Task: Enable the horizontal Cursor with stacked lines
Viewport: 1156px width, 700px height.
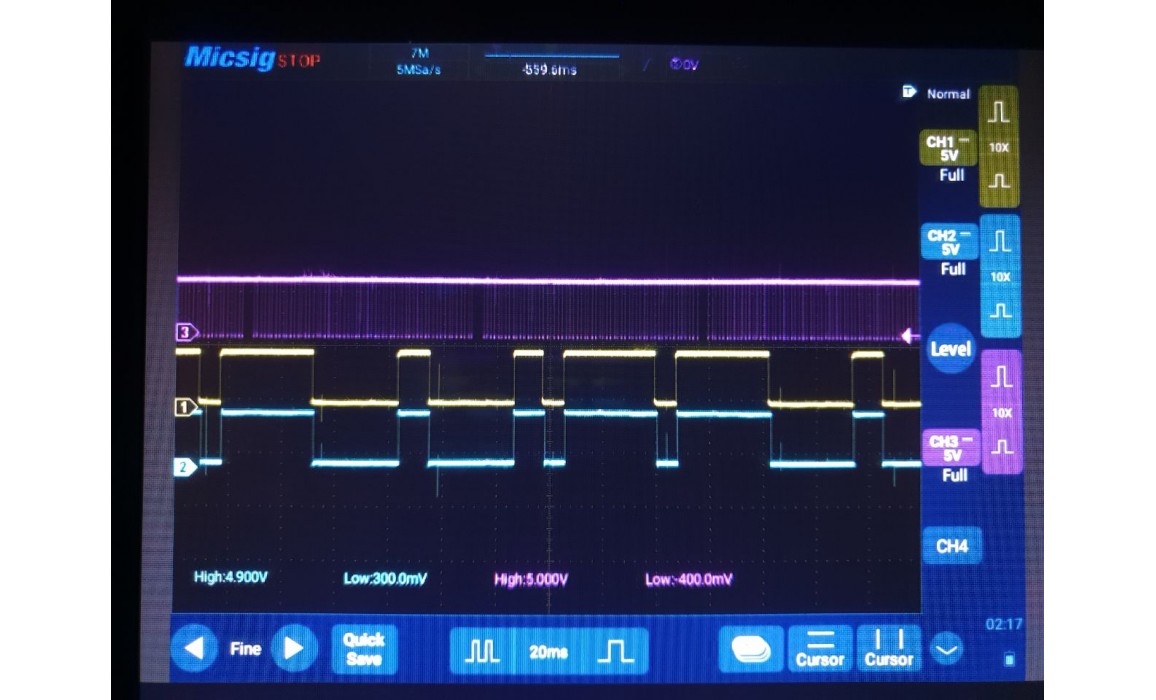Action: coord(819,649)
